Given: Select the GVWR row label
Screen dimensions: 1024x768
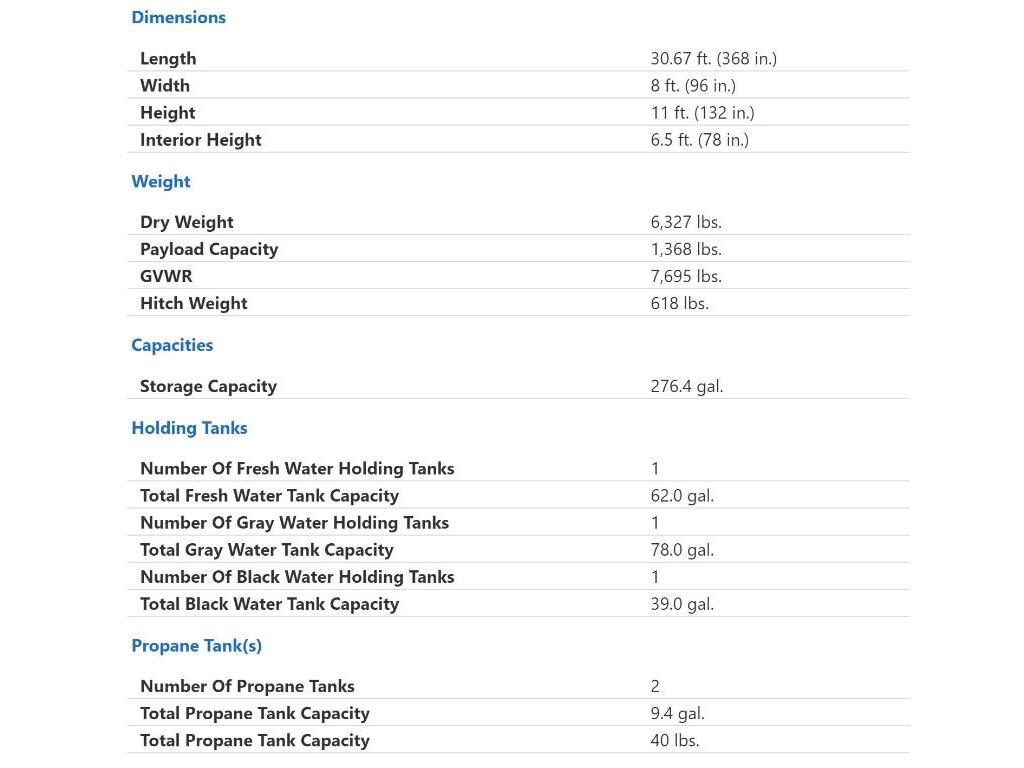Looking at the screenshot, I should [x=166, y=276].
